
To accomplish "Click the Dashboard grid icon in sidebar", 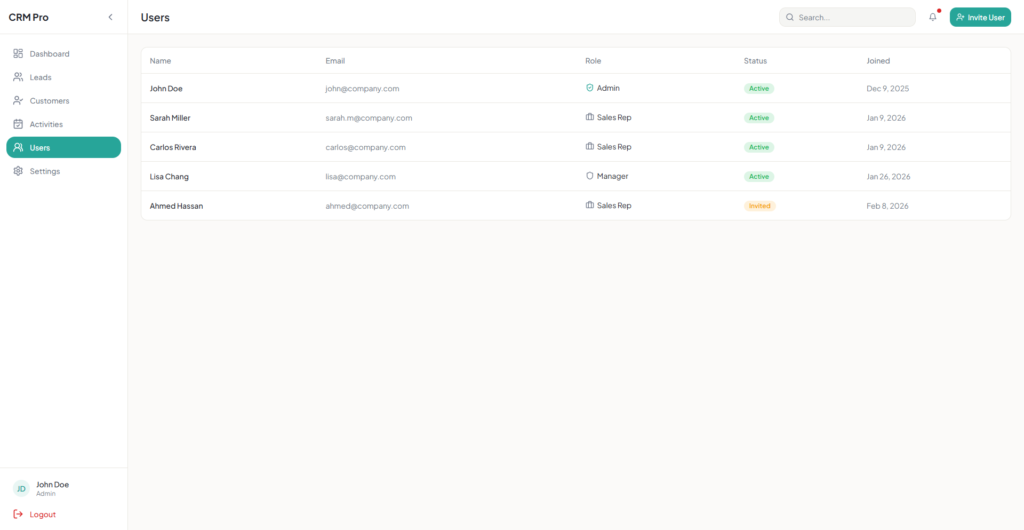I will pos(18,53).
